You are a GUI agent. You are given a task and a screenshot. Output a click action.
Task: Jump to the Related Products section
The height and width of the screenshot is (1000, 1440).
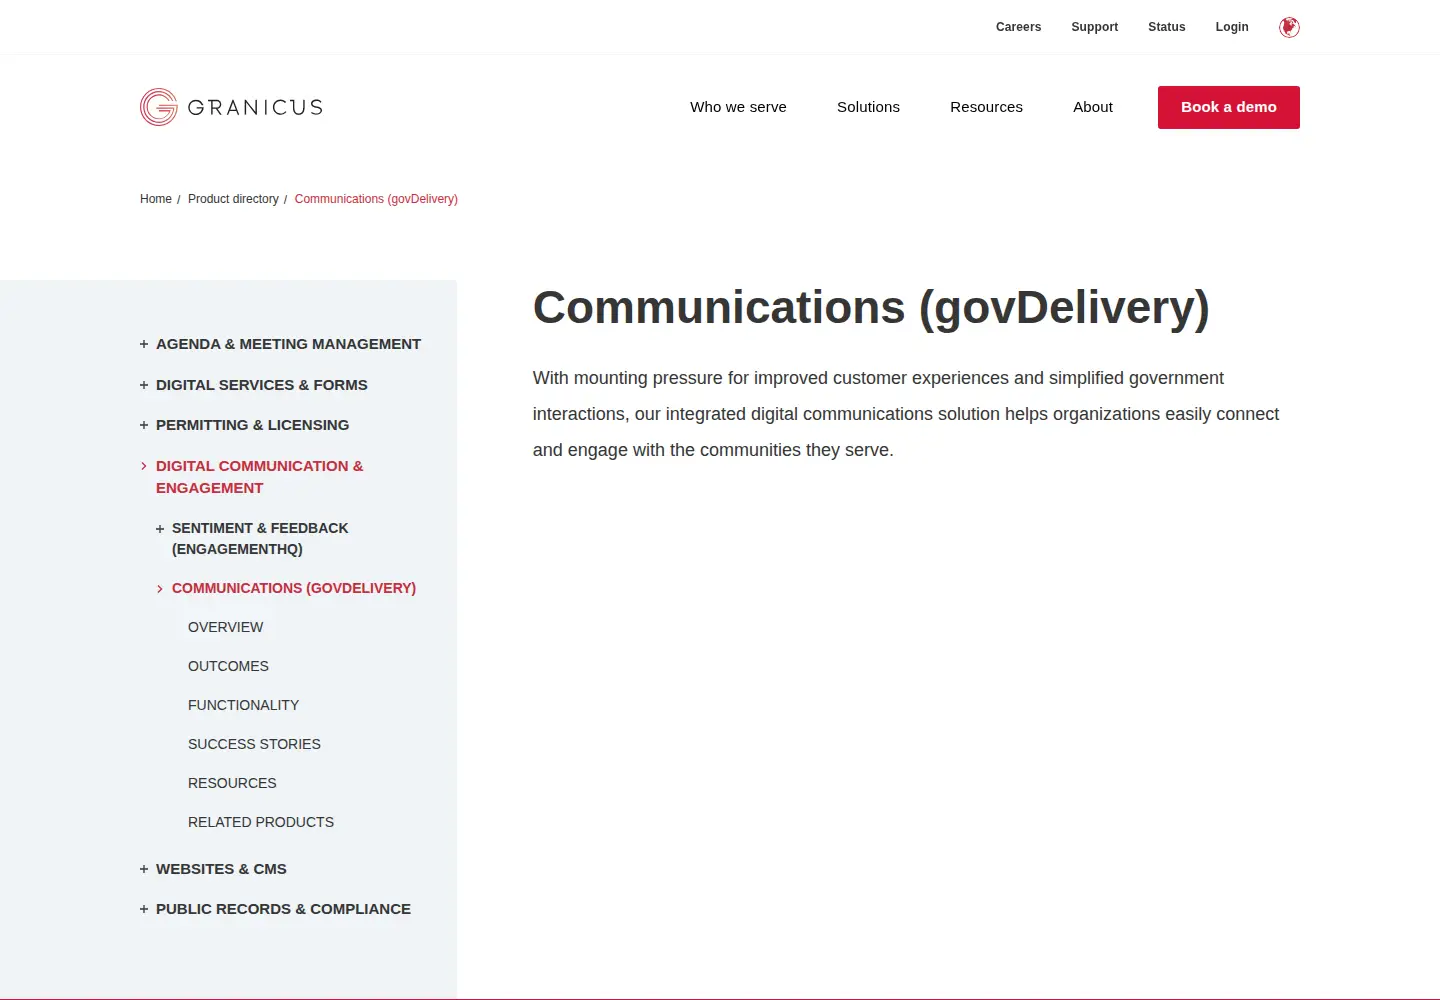click(261, 822)
